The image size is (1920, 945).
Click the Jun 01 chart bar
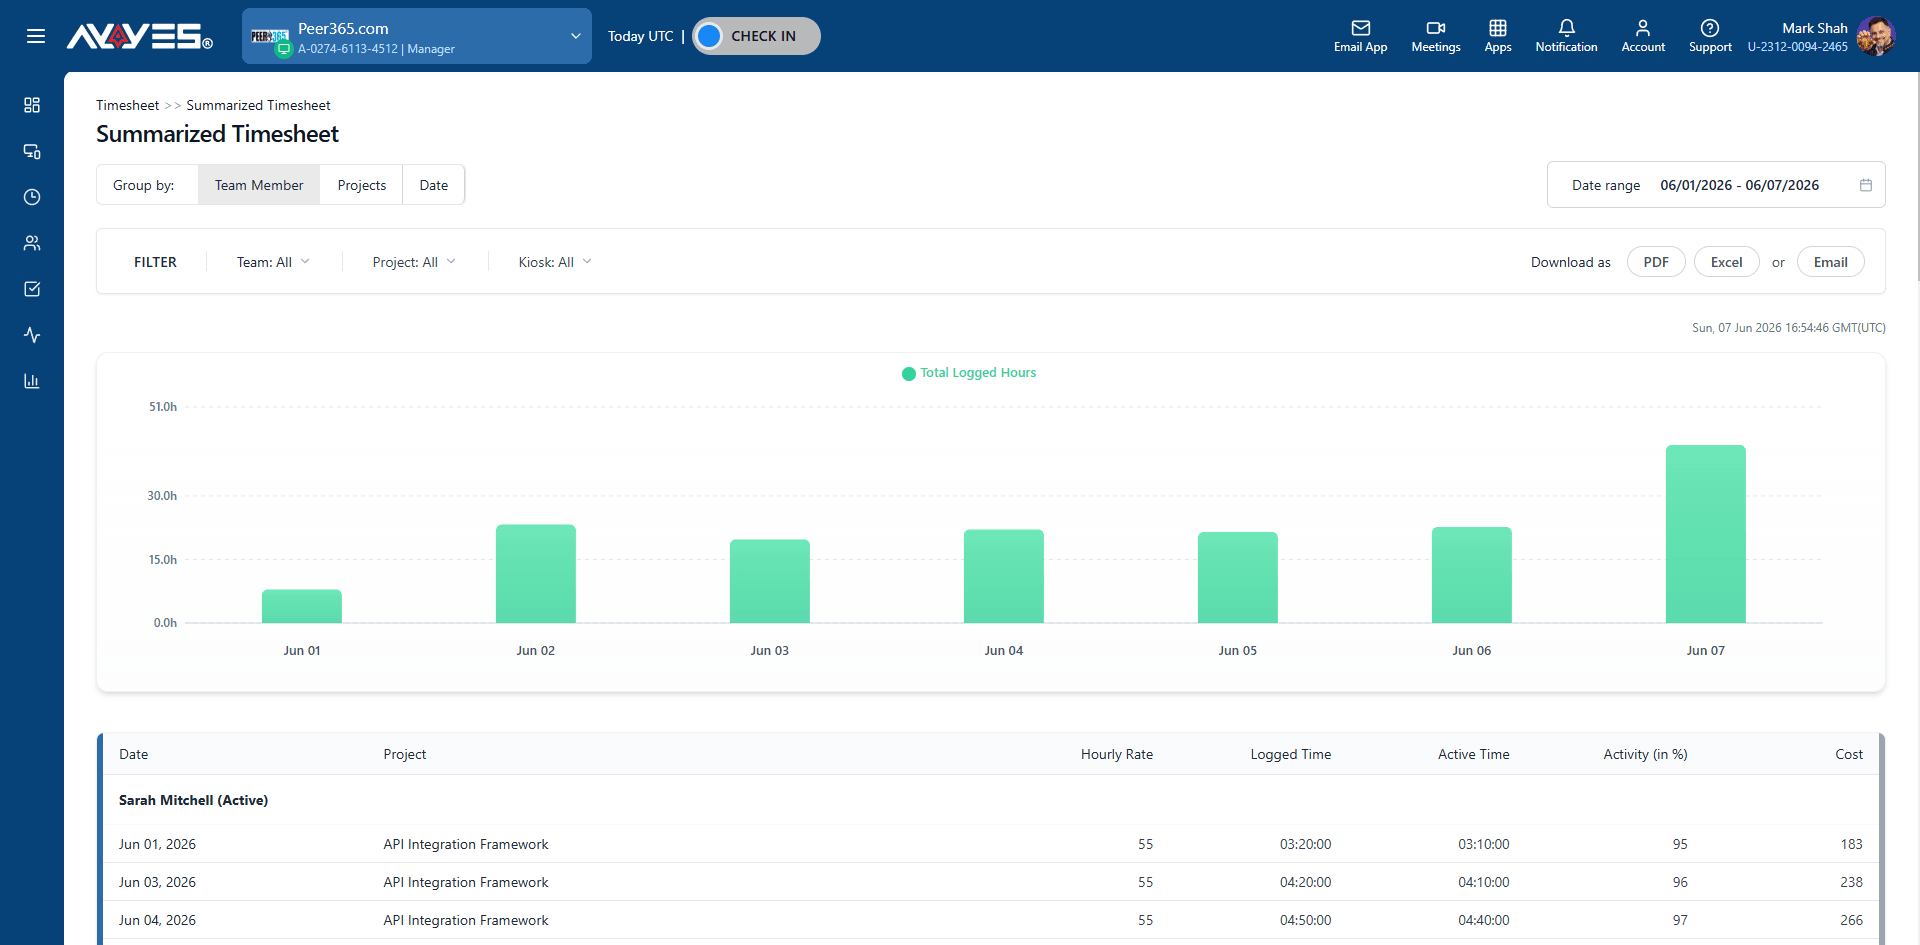(302, 606)
